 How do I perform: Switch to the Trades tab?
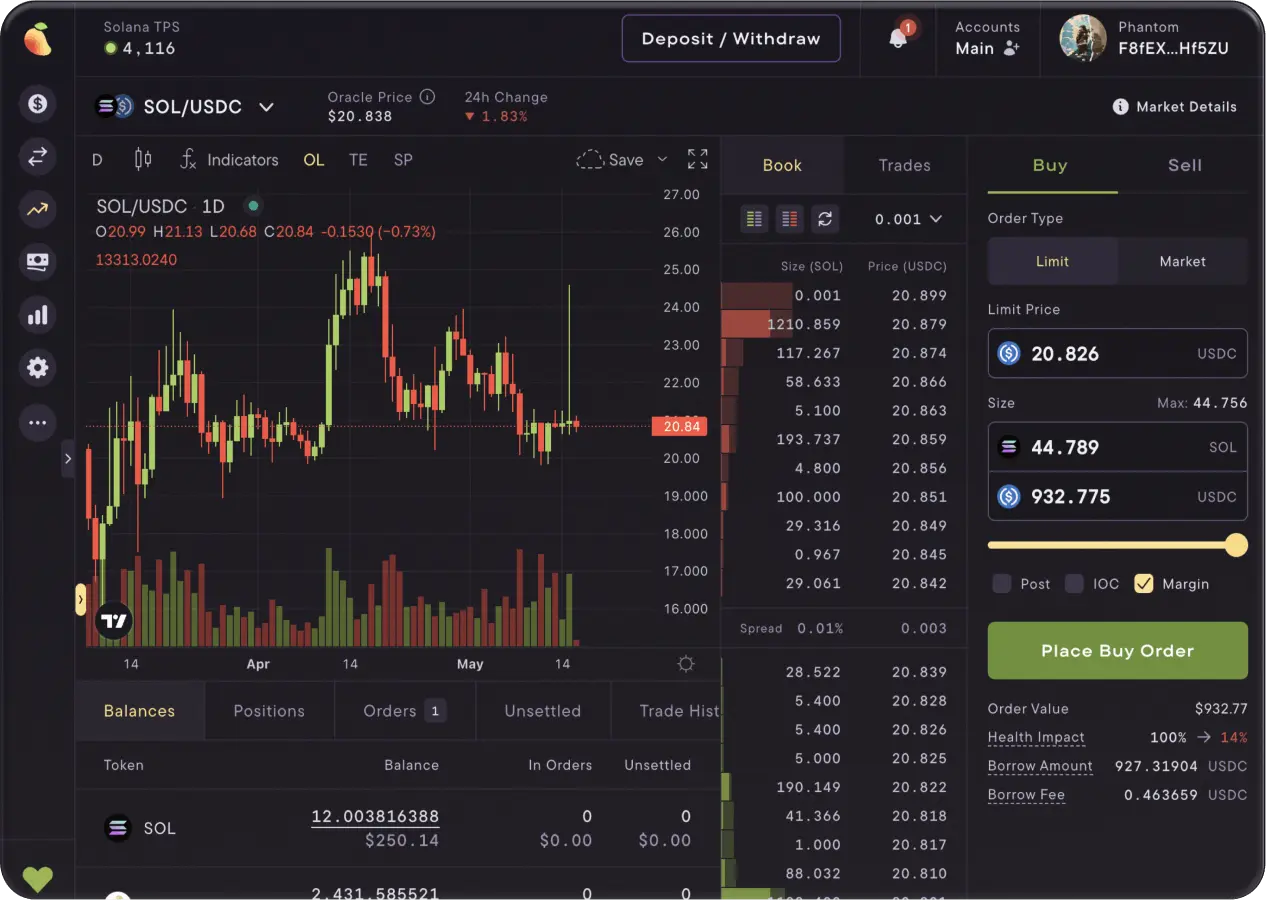[x=905, y=165]
